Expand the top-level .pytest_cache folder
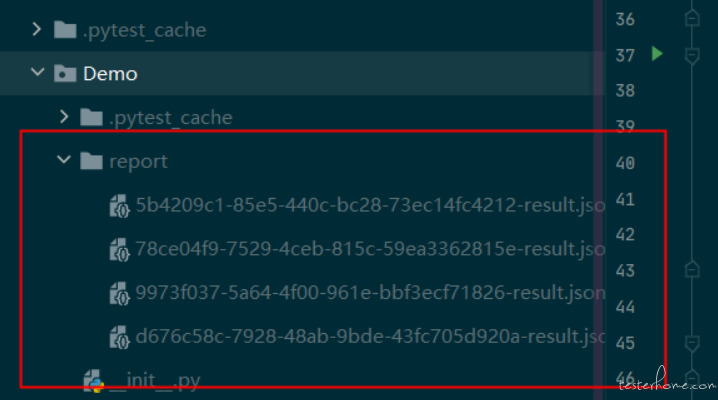This screenshot has height=400, width=718. click(x=37, y=30)
